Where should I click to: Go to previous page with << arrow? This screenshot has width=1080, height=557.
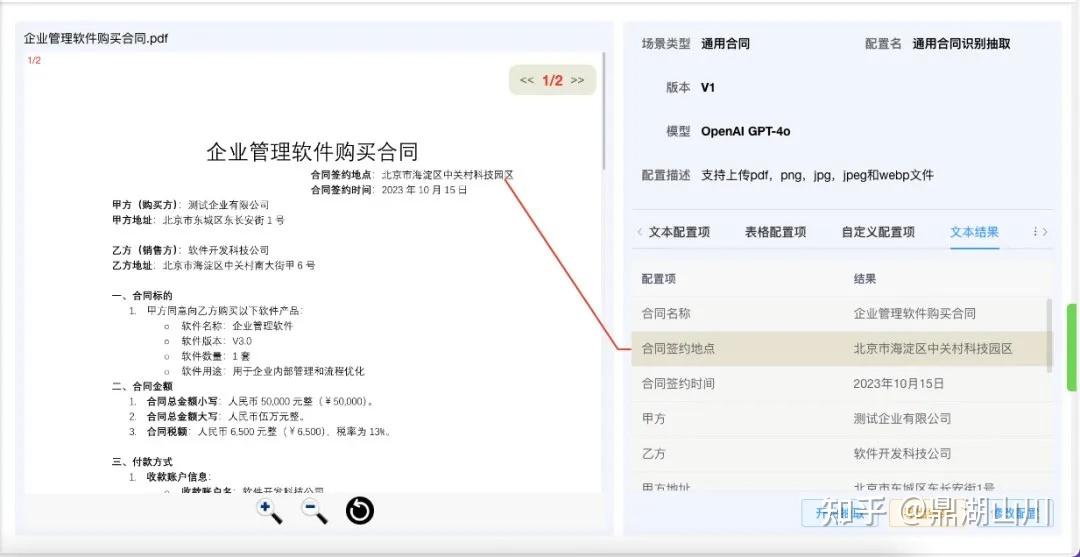pyautogui.click(x=527, y=81)
